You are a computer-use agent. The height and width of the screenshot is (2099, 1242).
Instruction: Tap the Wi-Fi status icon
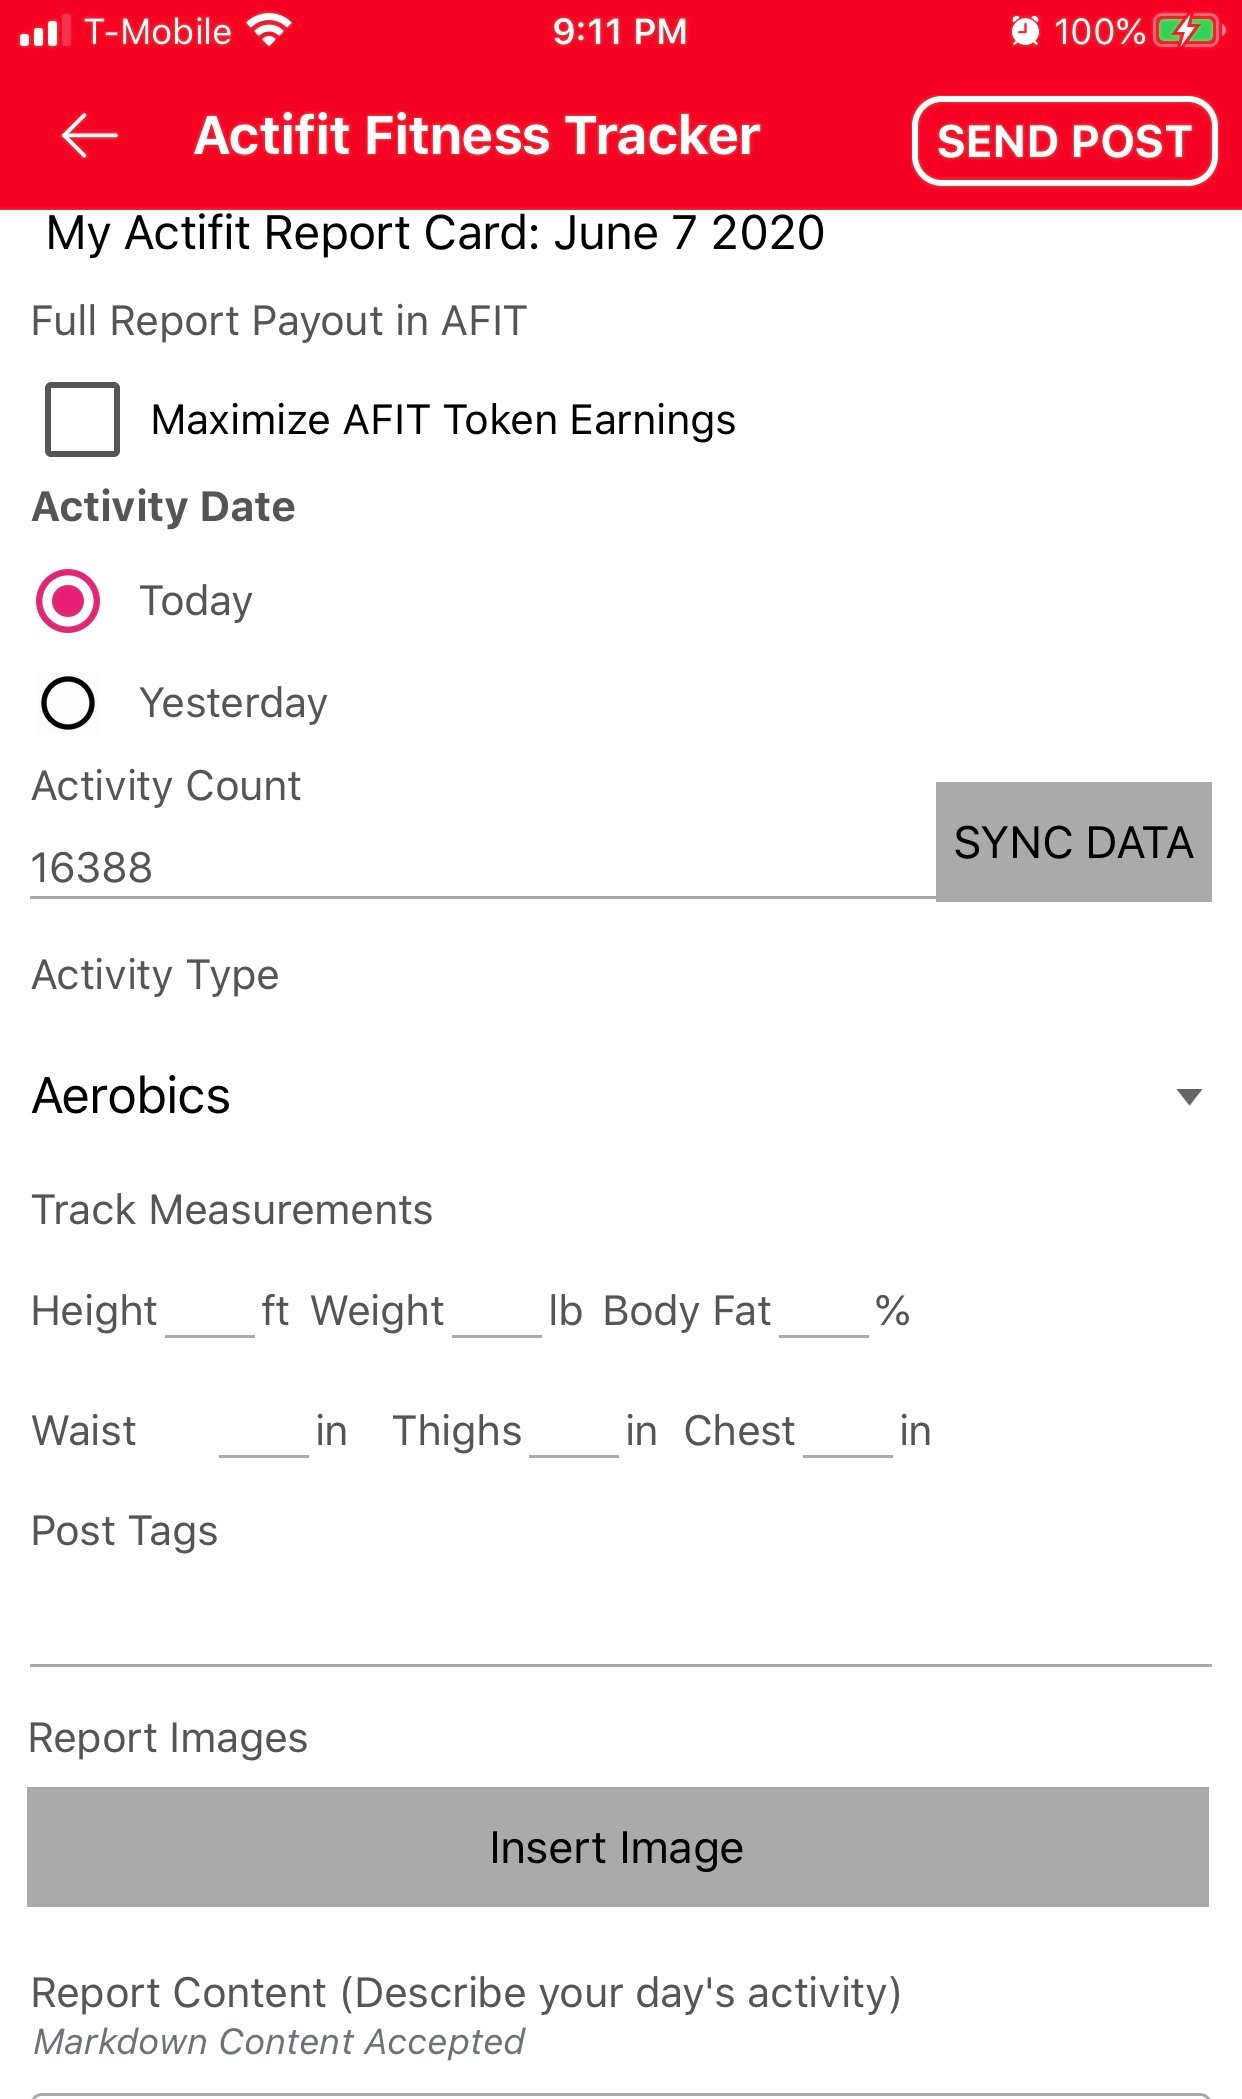click(x=269, y=31)
